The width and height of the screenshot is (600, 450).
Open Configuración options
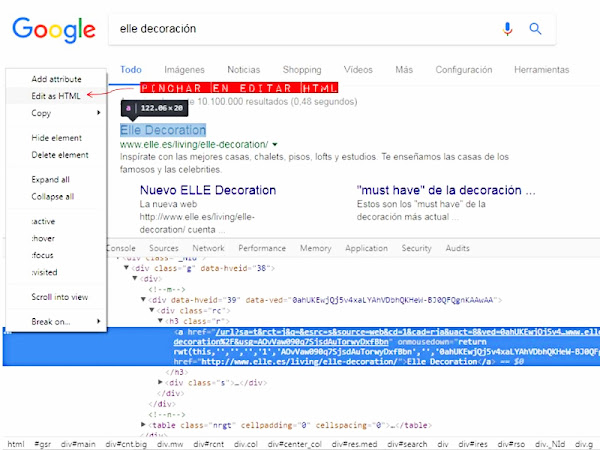coord(464,70)
